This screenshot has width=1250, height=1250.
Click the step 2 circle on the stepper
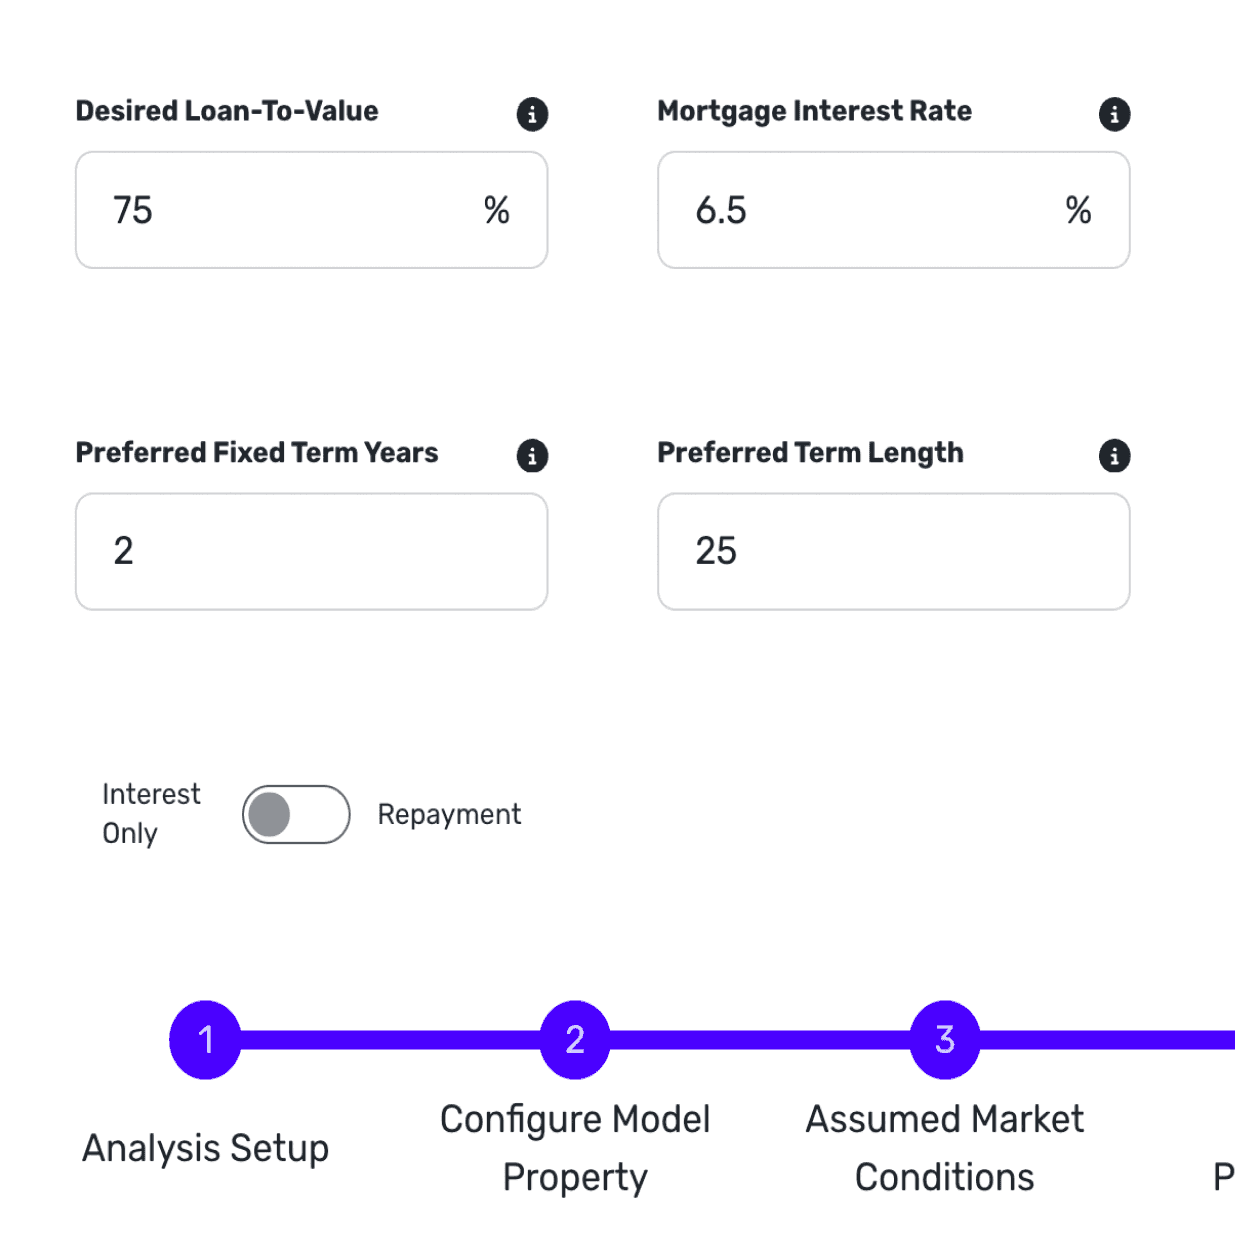(574, 1040)
